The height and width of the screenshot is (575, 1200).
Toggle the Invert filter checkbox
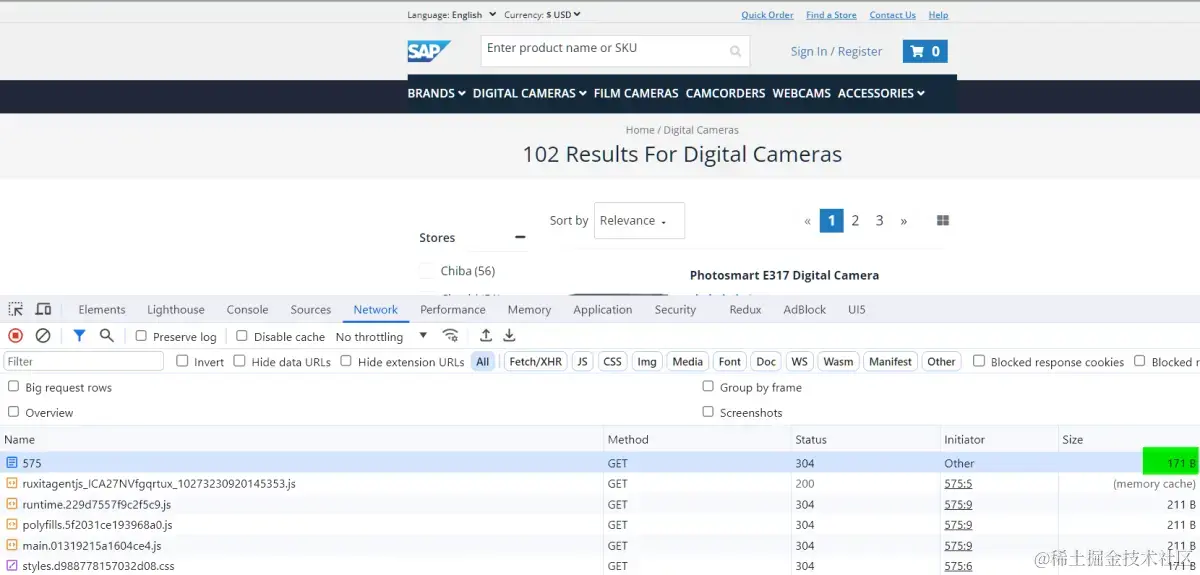pos(182,361)
